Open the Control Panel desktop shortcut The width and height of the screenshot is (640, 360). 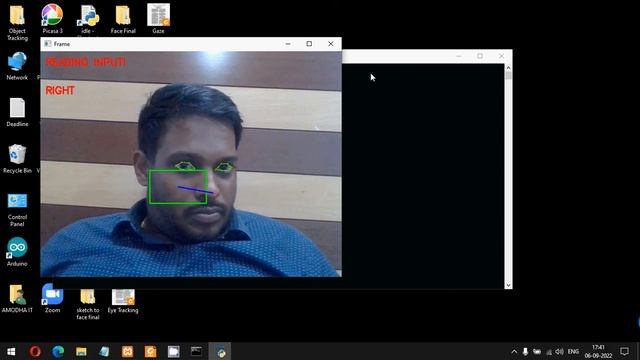coord(17,209)
